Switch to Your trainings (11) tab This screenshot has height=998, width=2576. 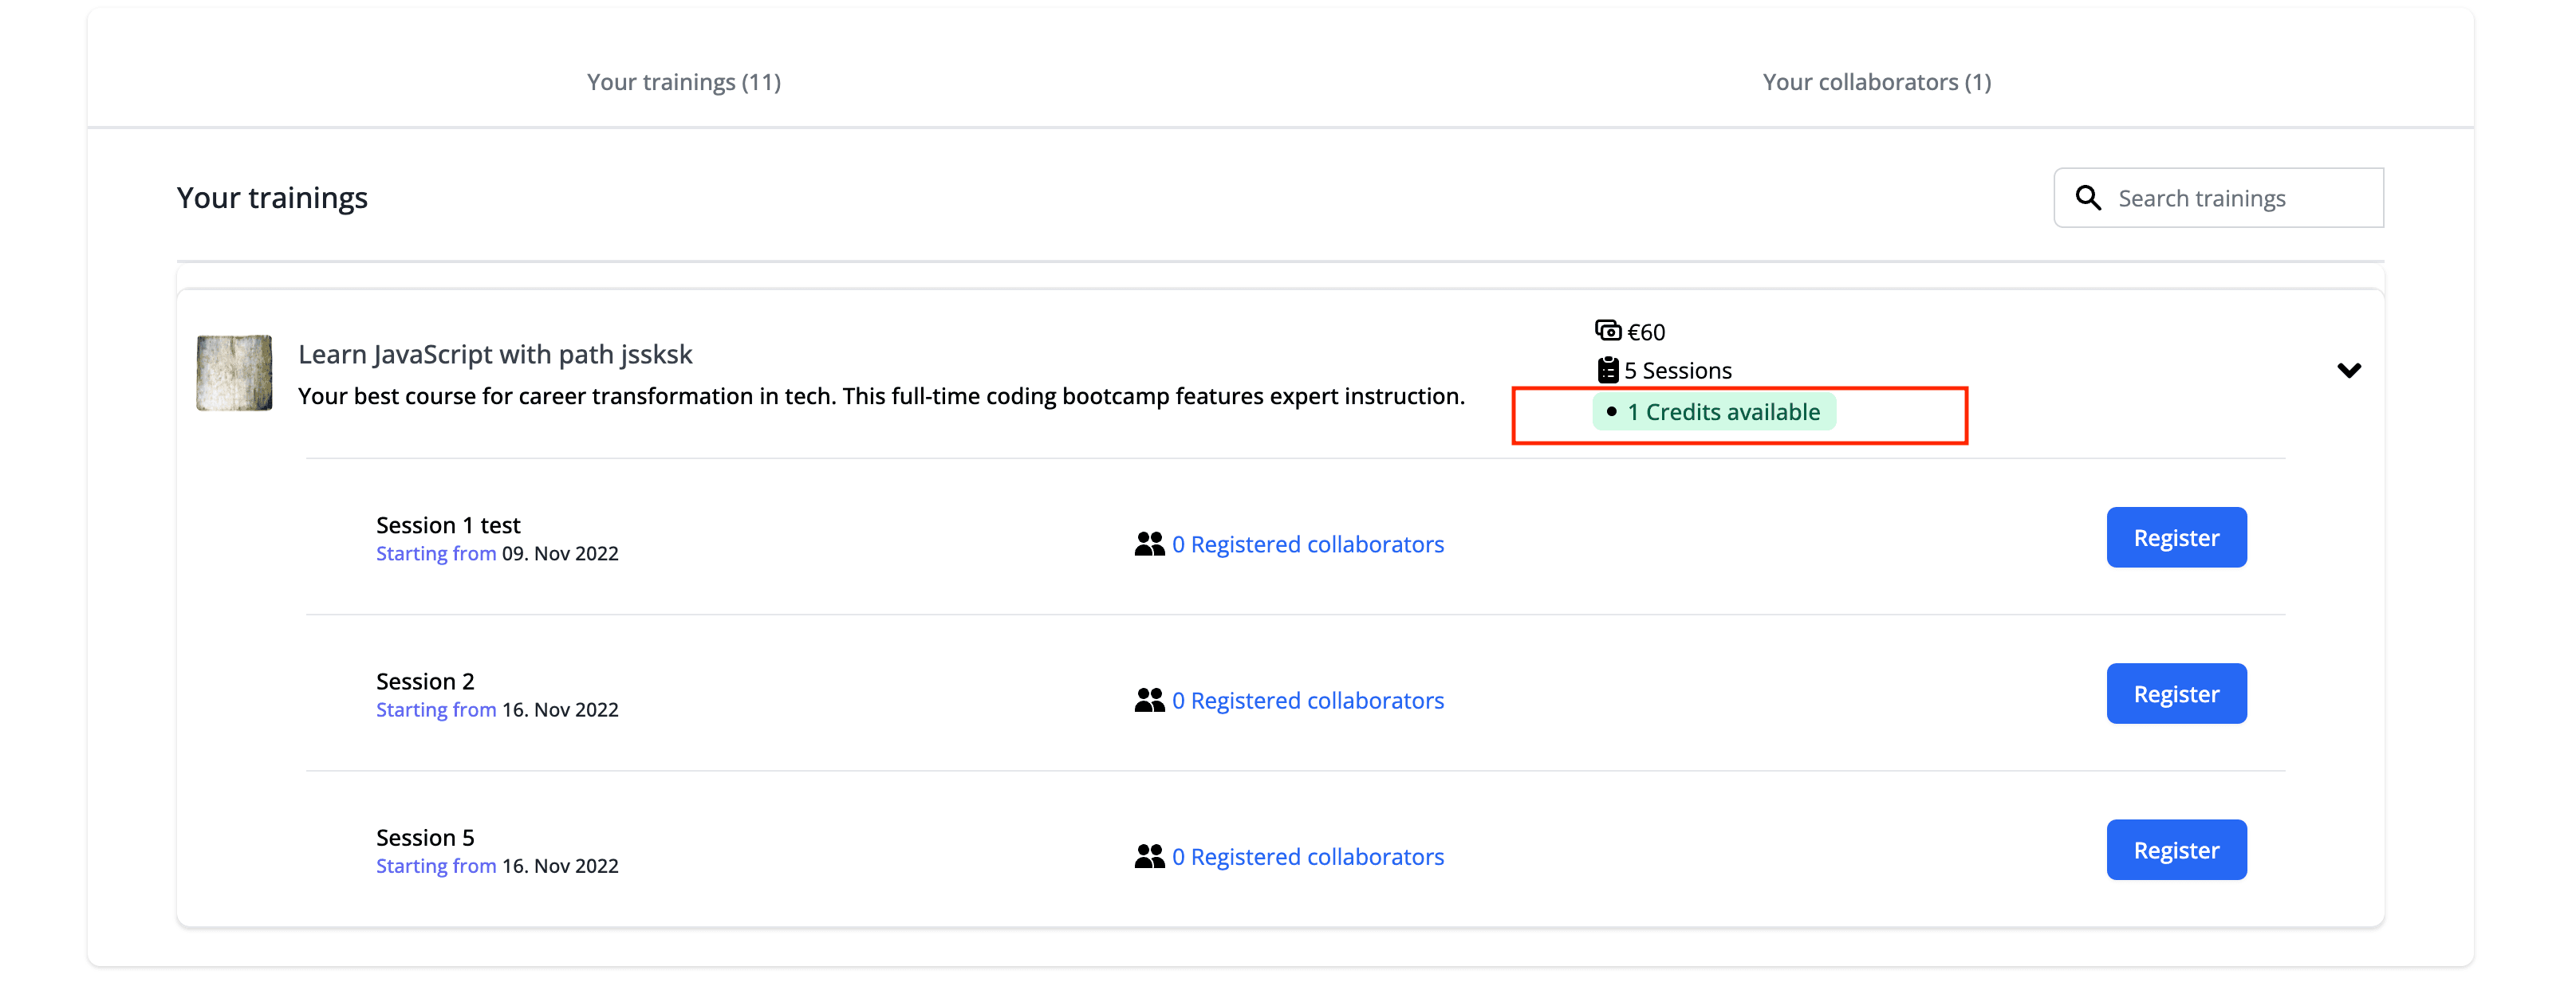[683, 82]
